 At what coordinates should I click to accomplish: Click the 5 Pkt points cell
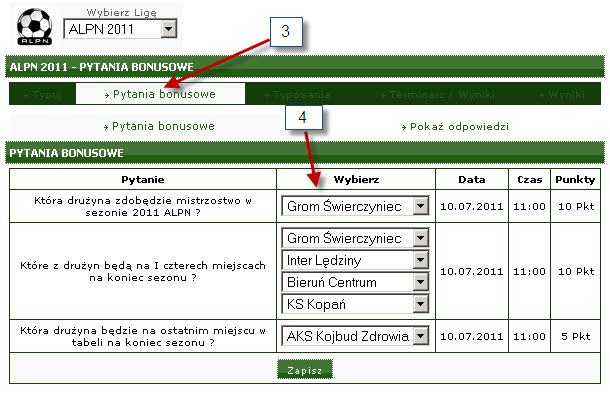[576, 336]
